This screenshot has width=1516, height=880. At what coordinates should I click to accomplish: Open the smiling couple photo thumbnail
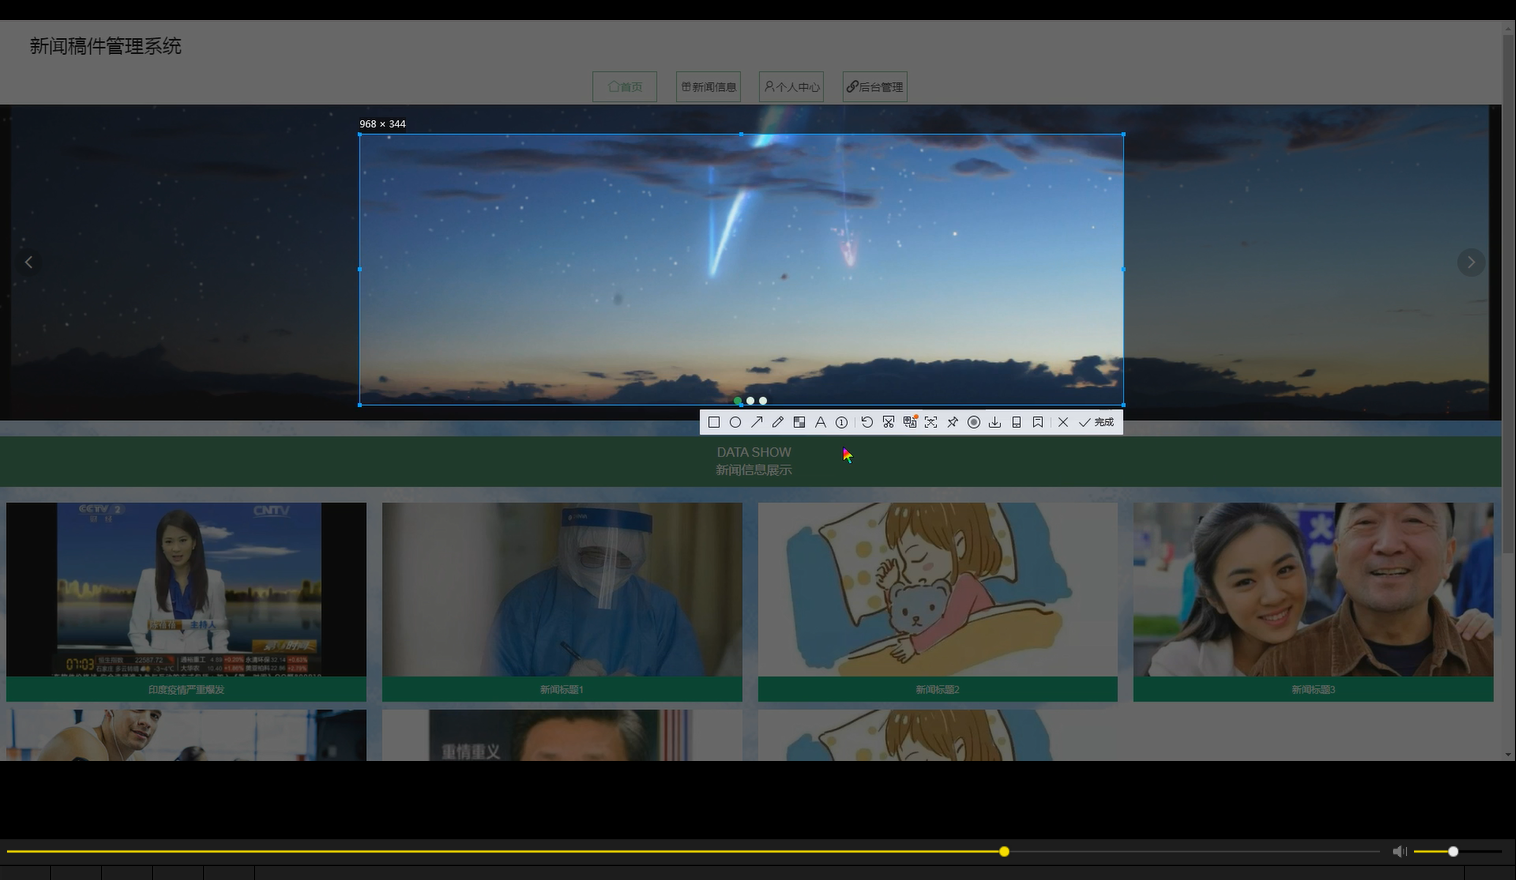pos(1313,590)
